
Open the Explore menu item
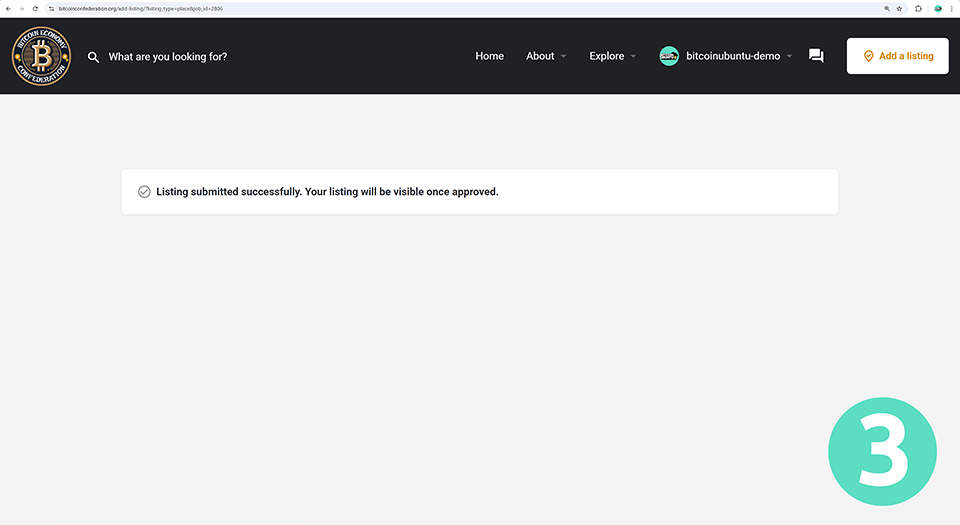point(606,56)
